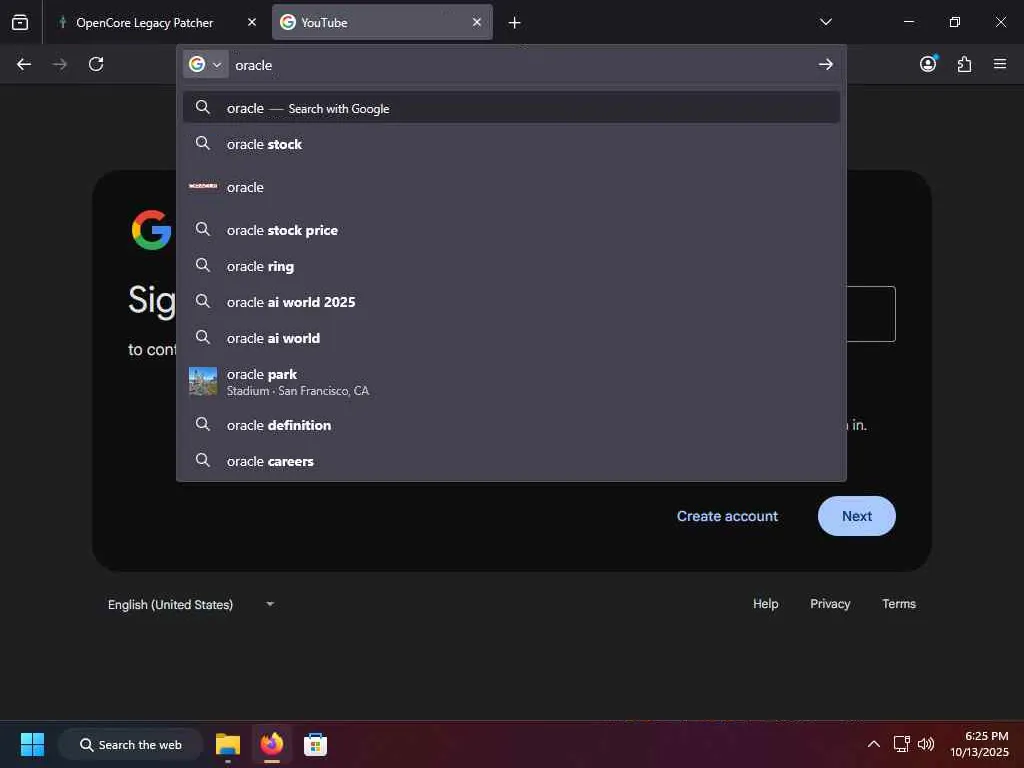Image resolution: width=1024 pixels, height=768 pixels.
Task: Select 'oracle — Search with Google' suggestion
Action: [511, 108]
